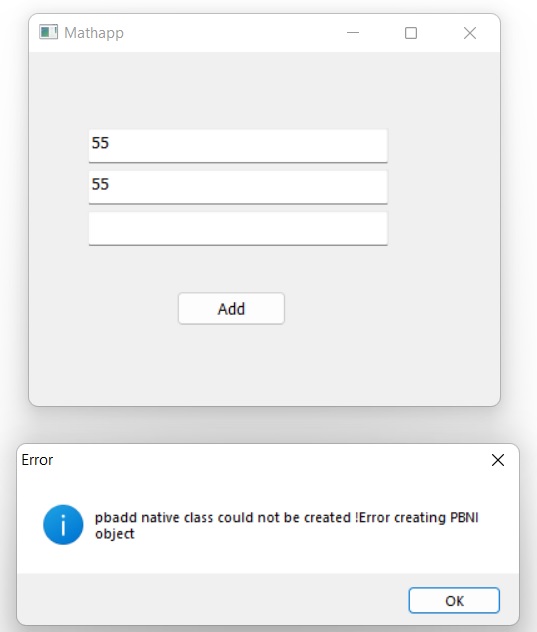Viewport: 537px width, 632px height.
Task: Click the Mathapp application icon in title bar
Action: (48, 32)
